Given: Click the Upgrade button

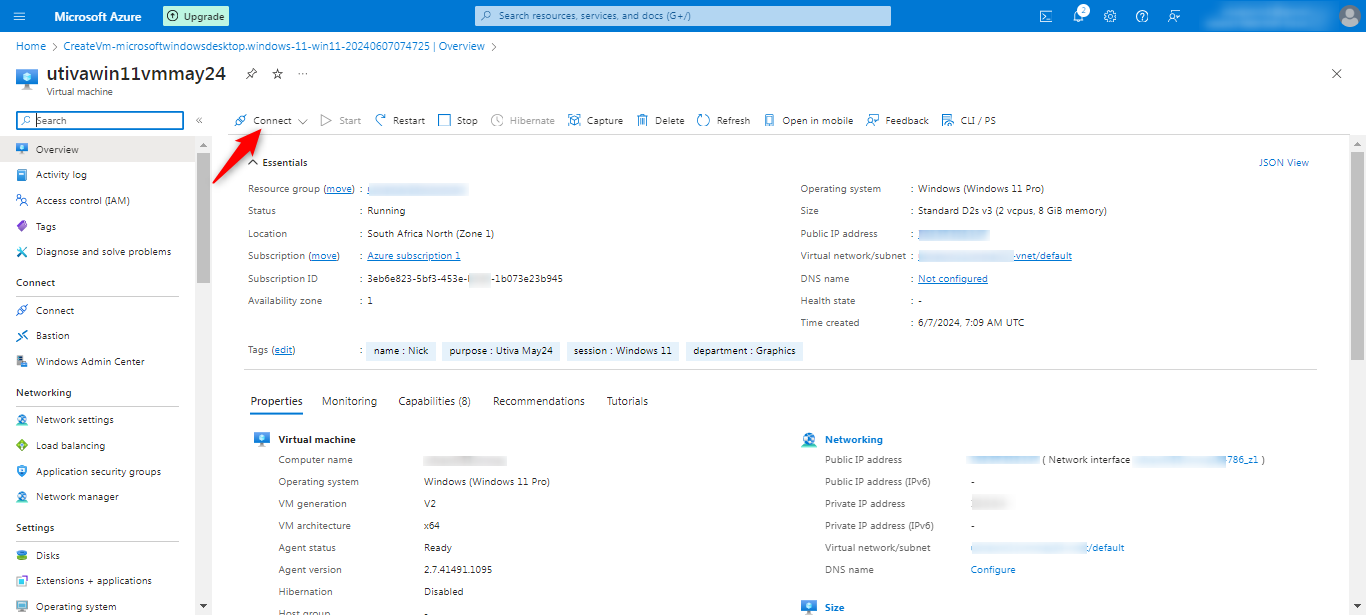Looking at the screenshot, I should pyautogui.click(x=196, y=16).
